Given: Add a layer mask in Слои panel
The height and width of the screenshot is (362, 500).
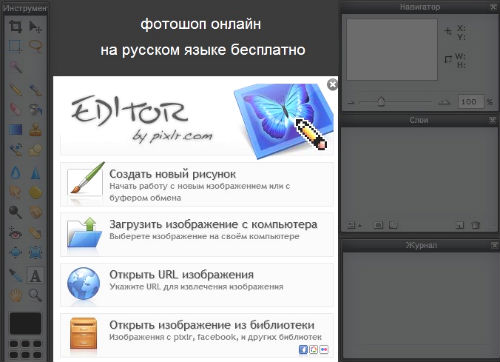Looking at the screenshot, I should point(378,225).
